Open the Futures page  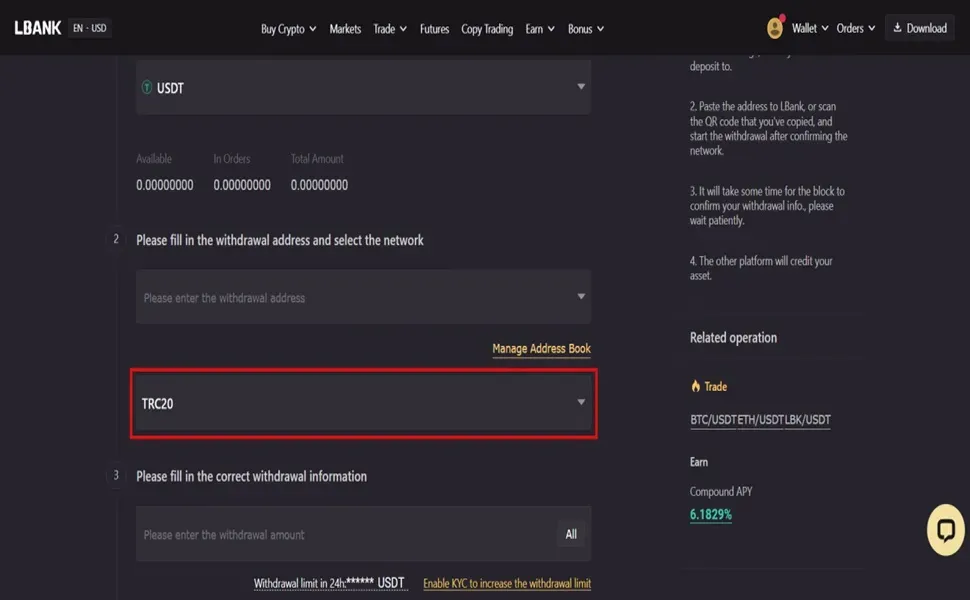pos(434,29)
